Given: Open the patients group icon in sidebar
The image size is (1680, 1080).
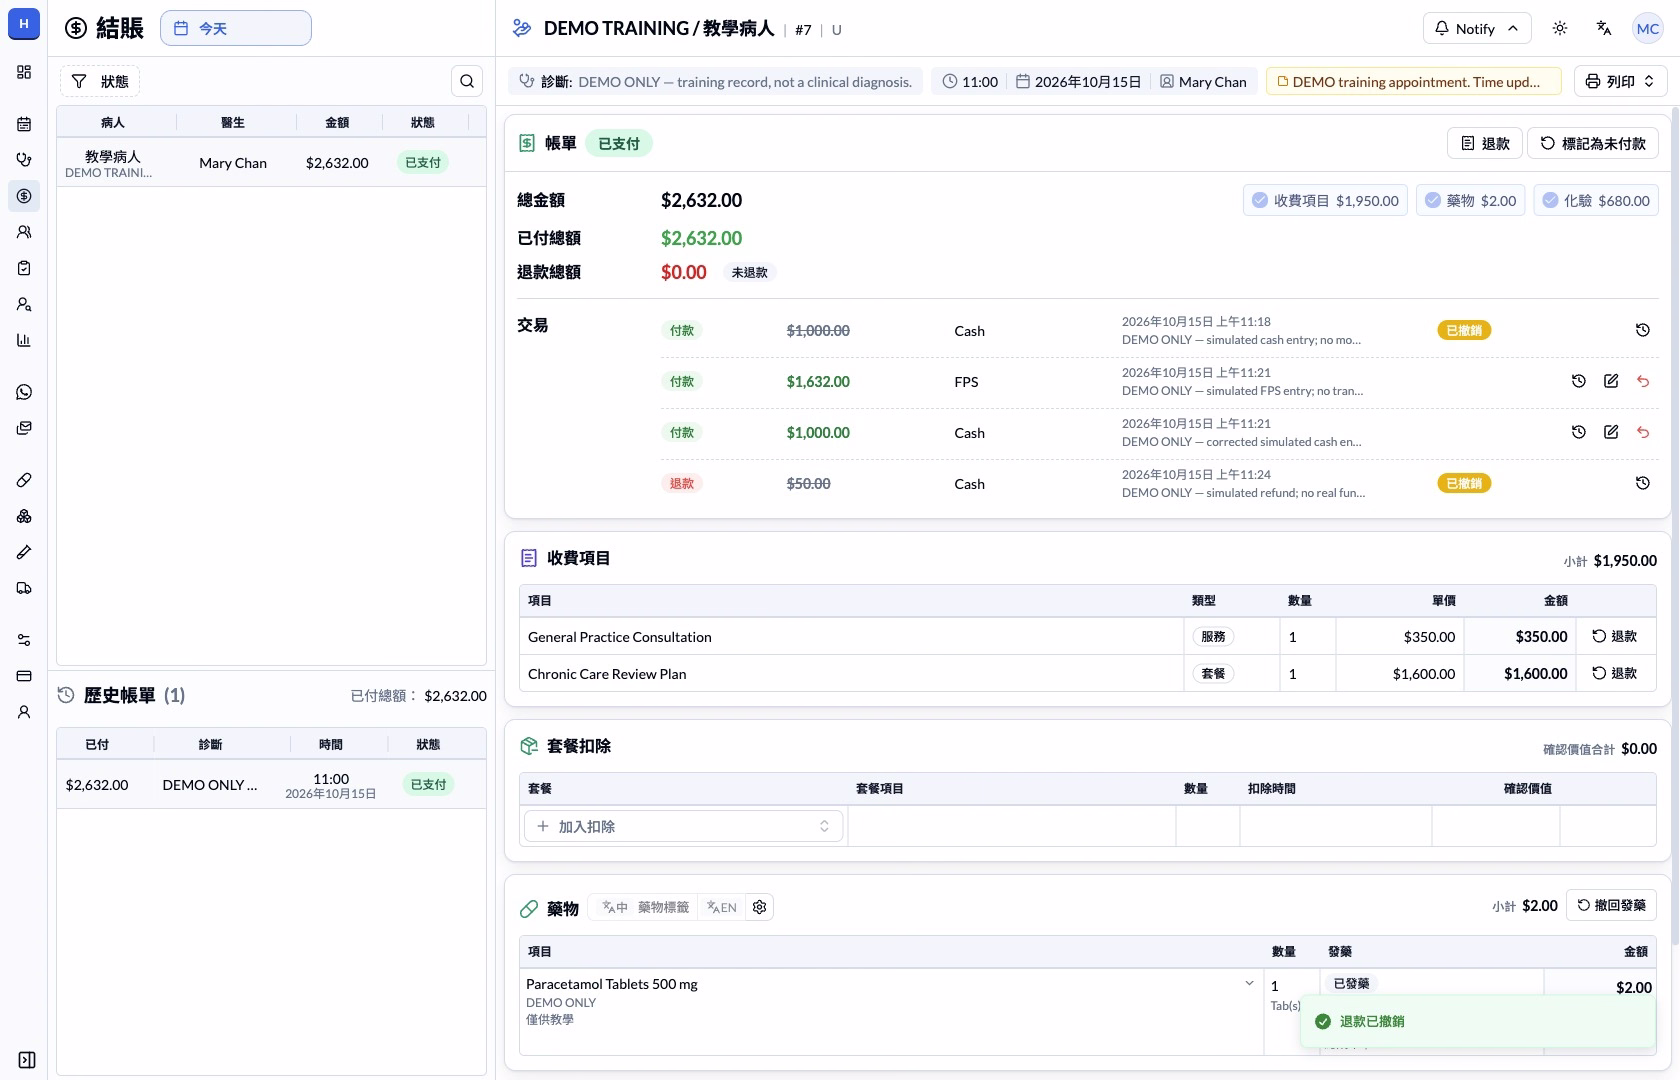Looking at the screenshot, I should [24, 232].
